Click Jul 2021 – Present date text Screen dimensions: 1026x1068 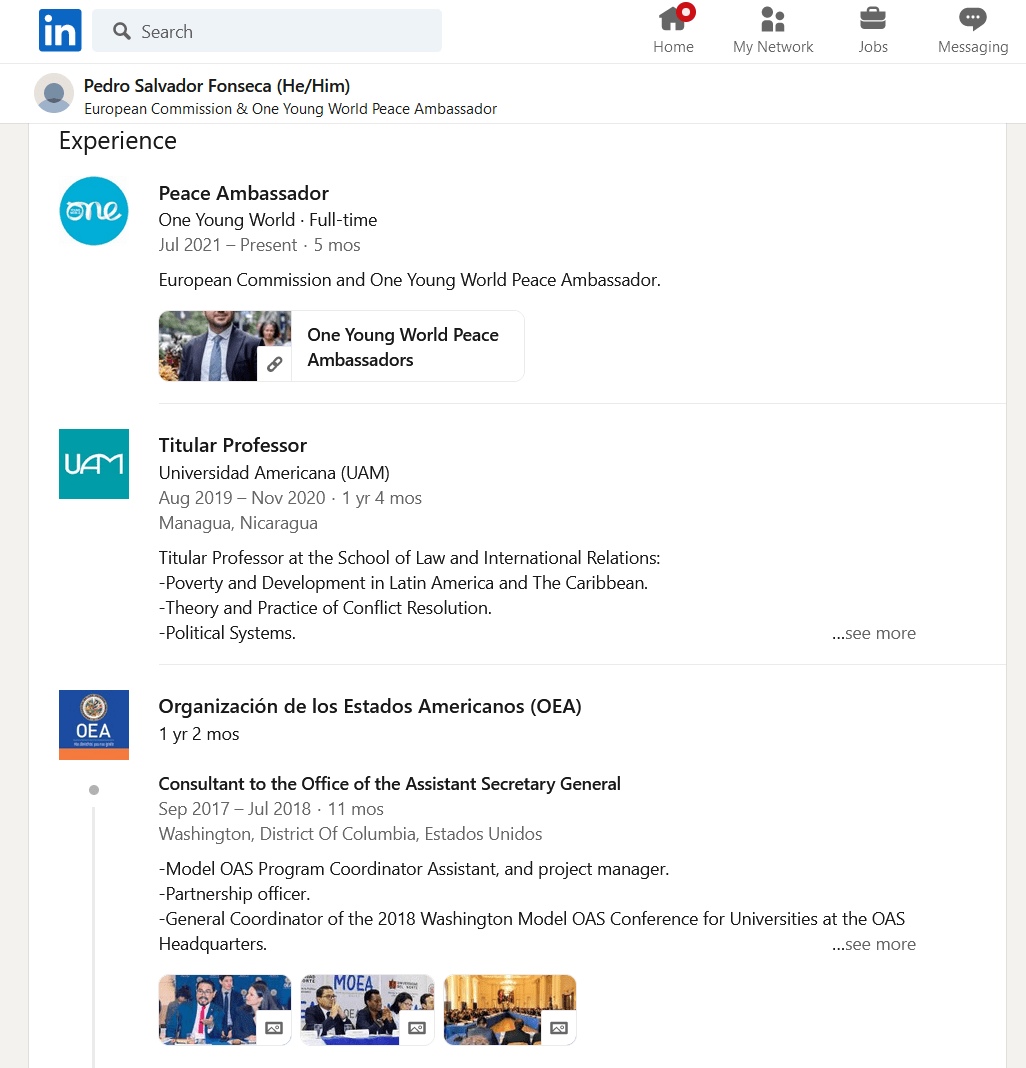228,245
